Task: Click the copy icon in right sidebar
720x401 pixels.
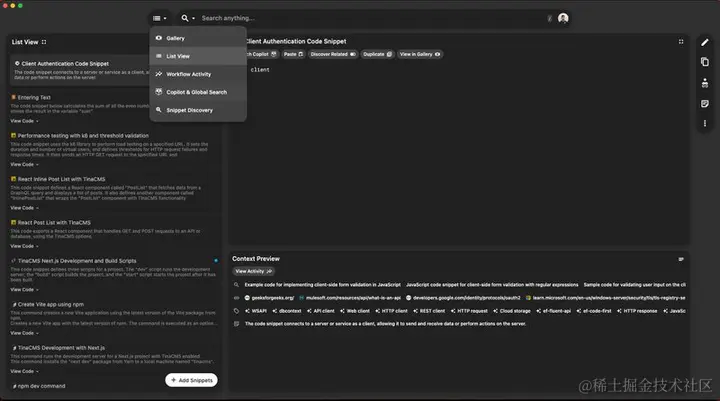Action: tap(705, 62)
